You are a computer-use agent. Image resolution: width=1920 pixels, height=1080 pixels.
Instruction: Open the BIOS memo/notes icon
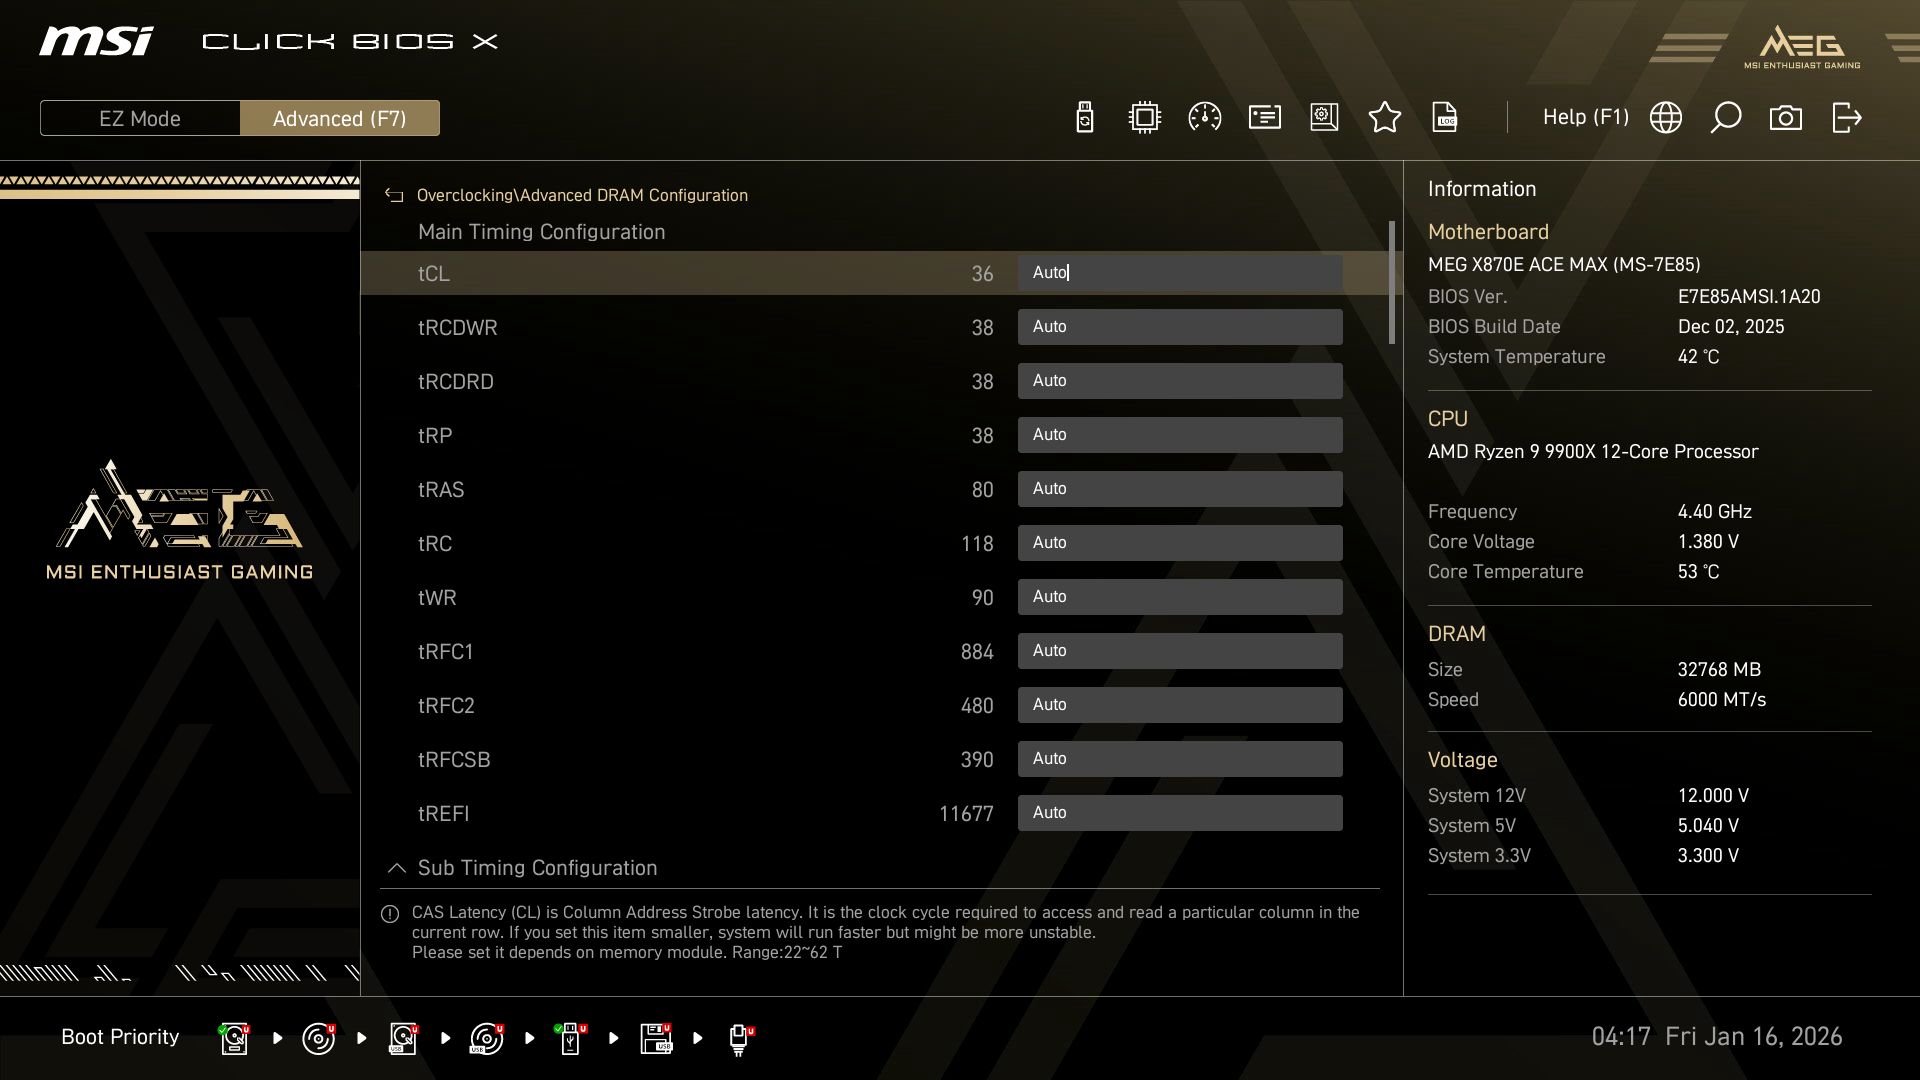click(x=1264, y=117)
